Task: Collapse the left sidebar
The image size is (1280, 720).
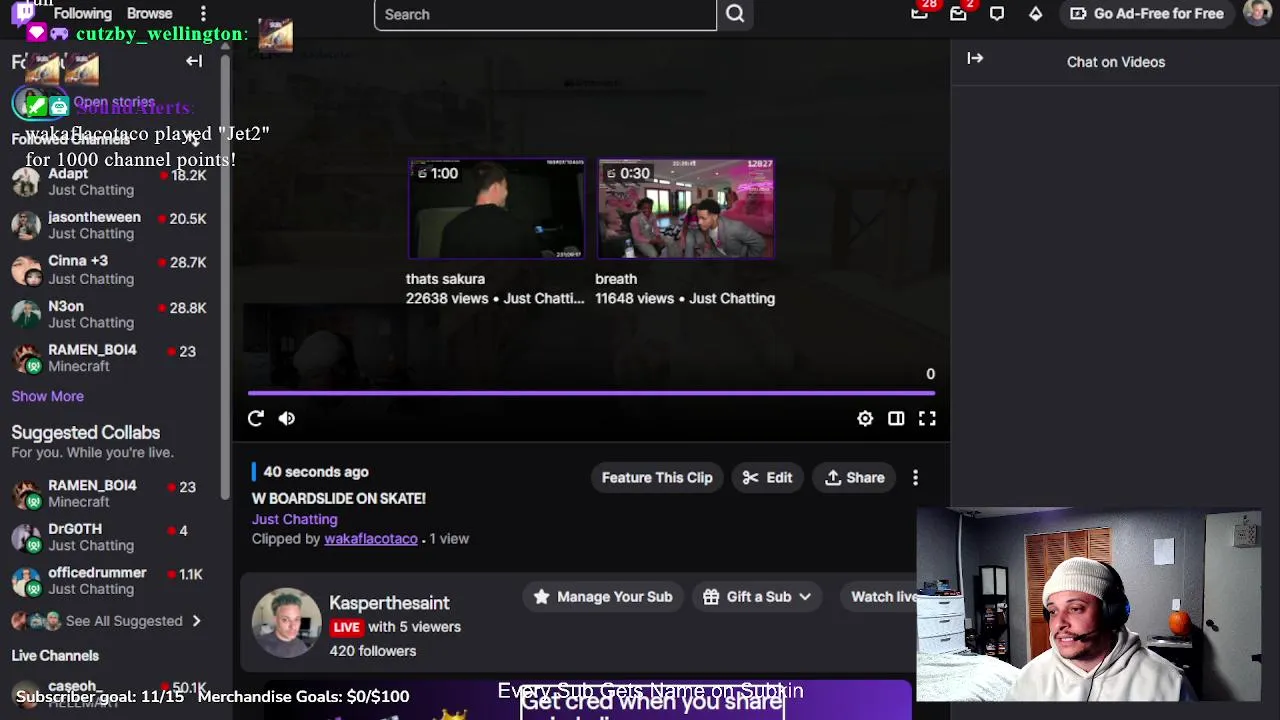Action: 194,61
